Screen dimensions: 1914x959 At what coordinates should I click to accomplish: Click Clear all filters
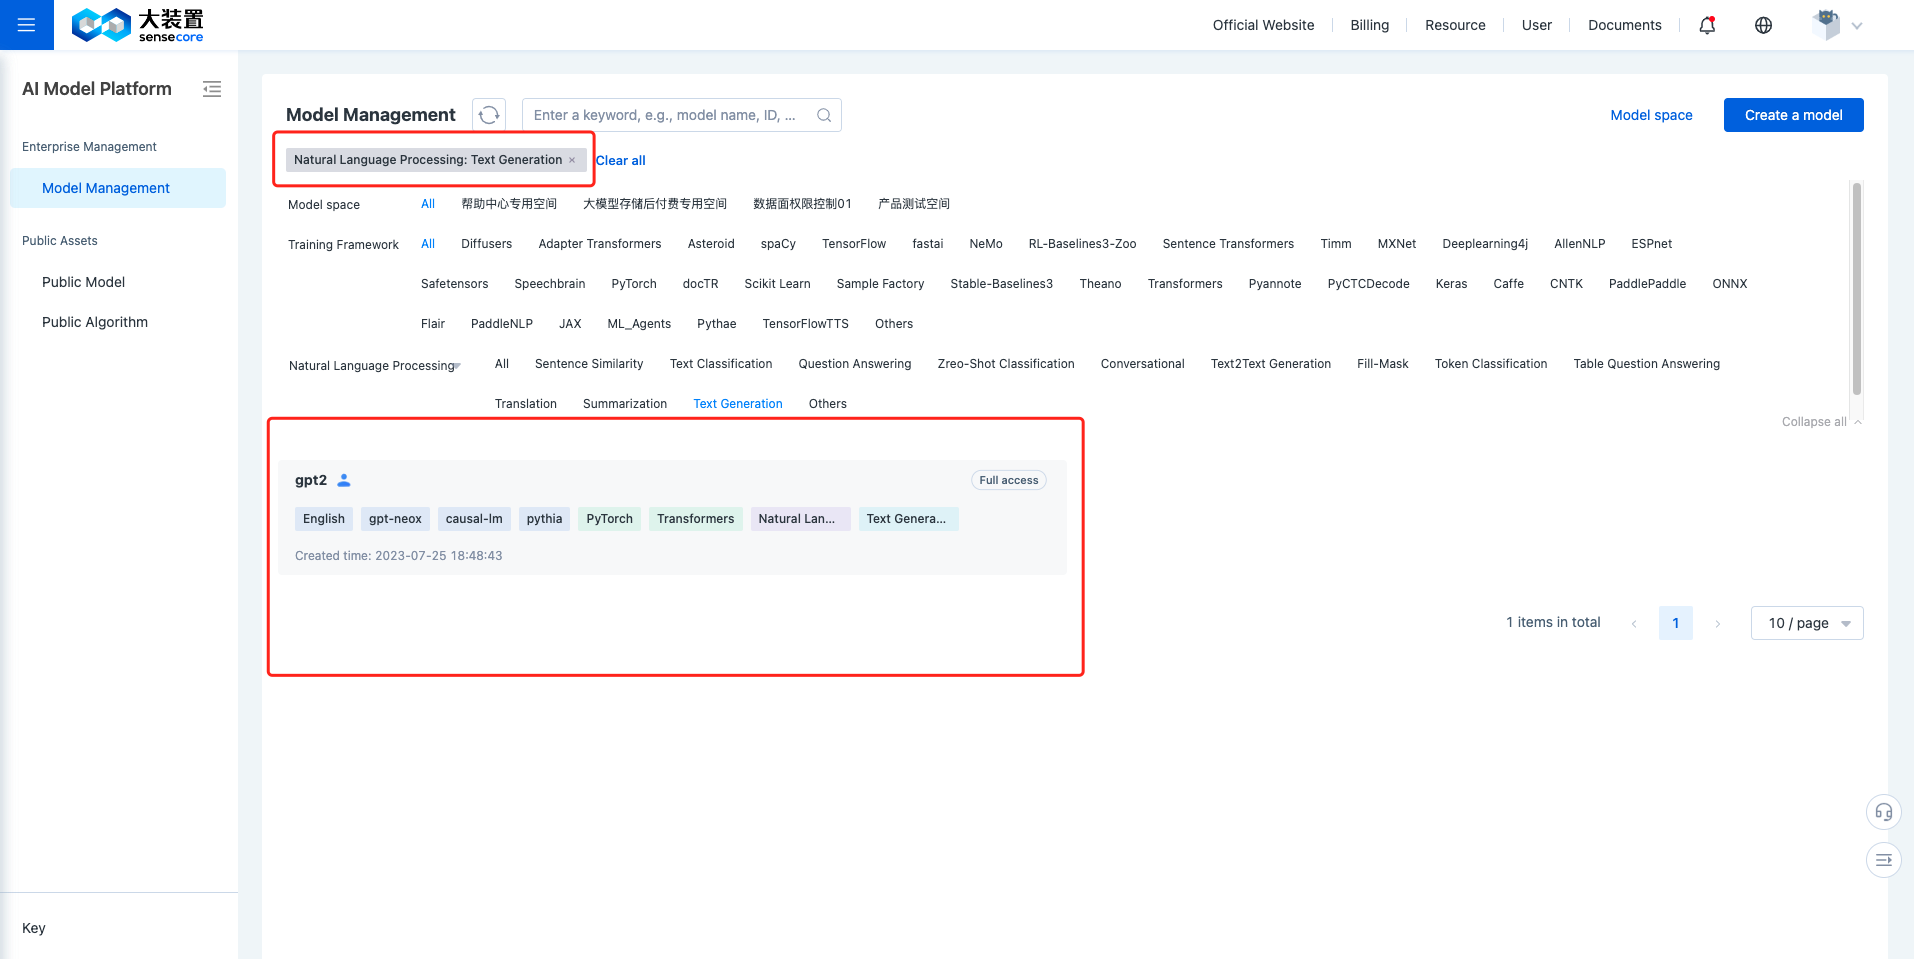pos(621,160)
